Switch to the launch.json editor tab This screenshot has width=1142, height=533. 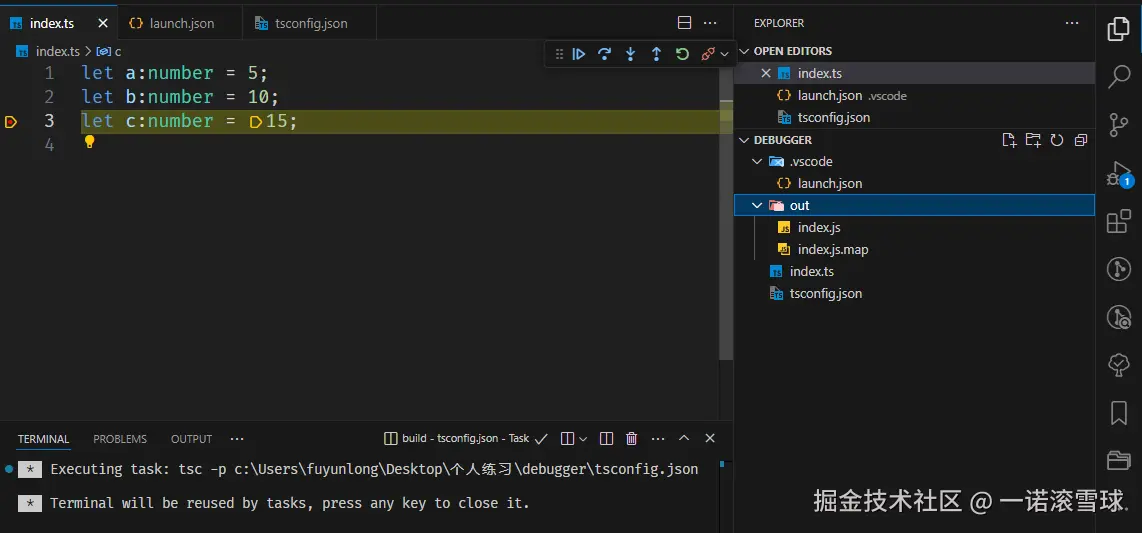coord(180,23)
